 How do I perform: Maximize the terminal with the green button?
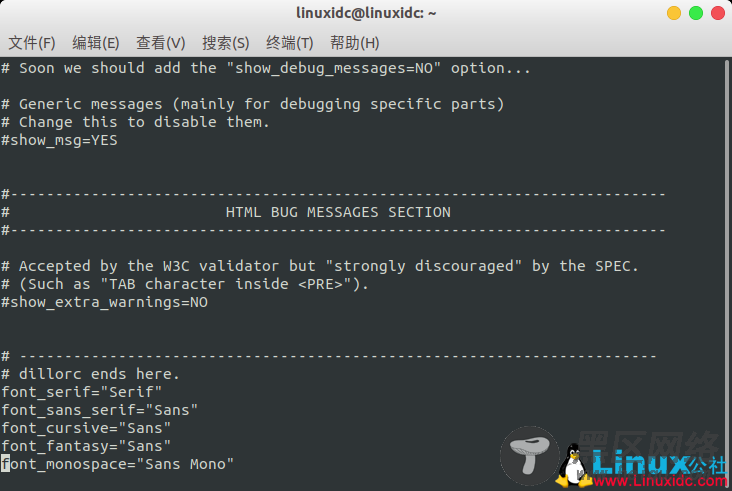pyautogui.click(x=696, y=13)
